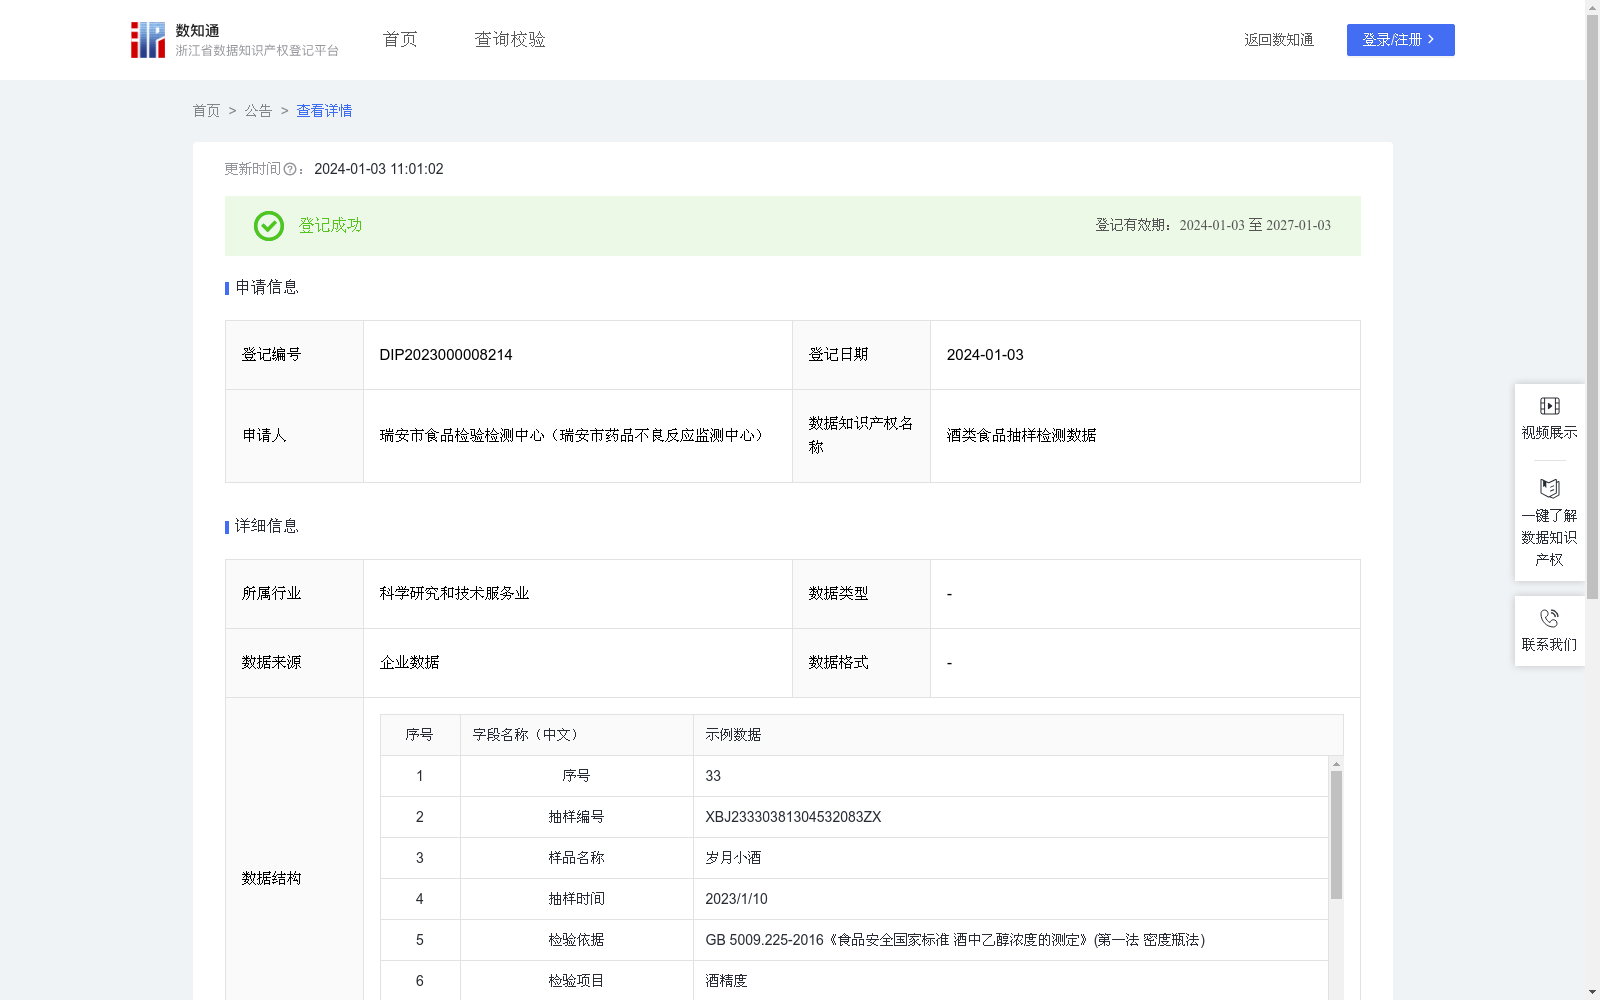Select the 企业数据 data source value
1600x1000 pixels.
[x=409, y=663]
